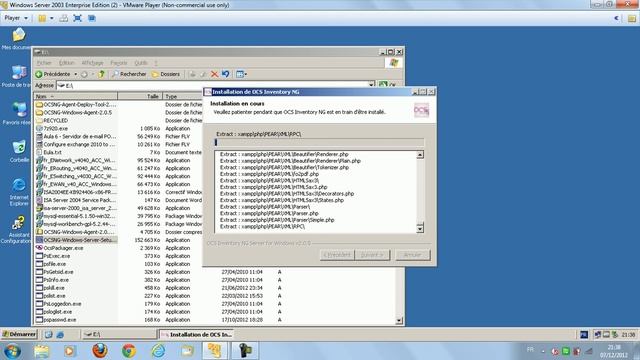Click the Explorer address field showing E:\
The image size is (640, 360).
(212, 85)
